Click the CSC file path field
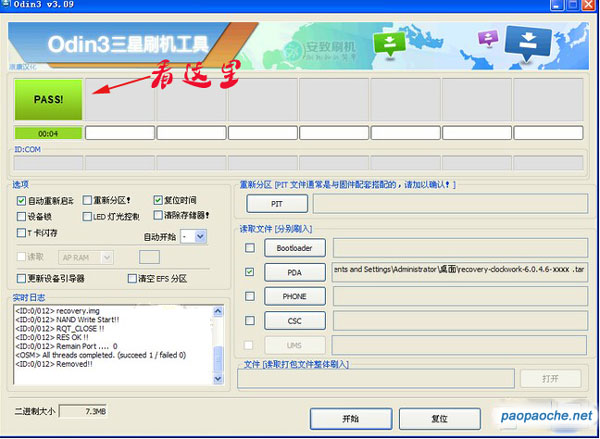The image size is (600, 439). (x=460, y=321)
